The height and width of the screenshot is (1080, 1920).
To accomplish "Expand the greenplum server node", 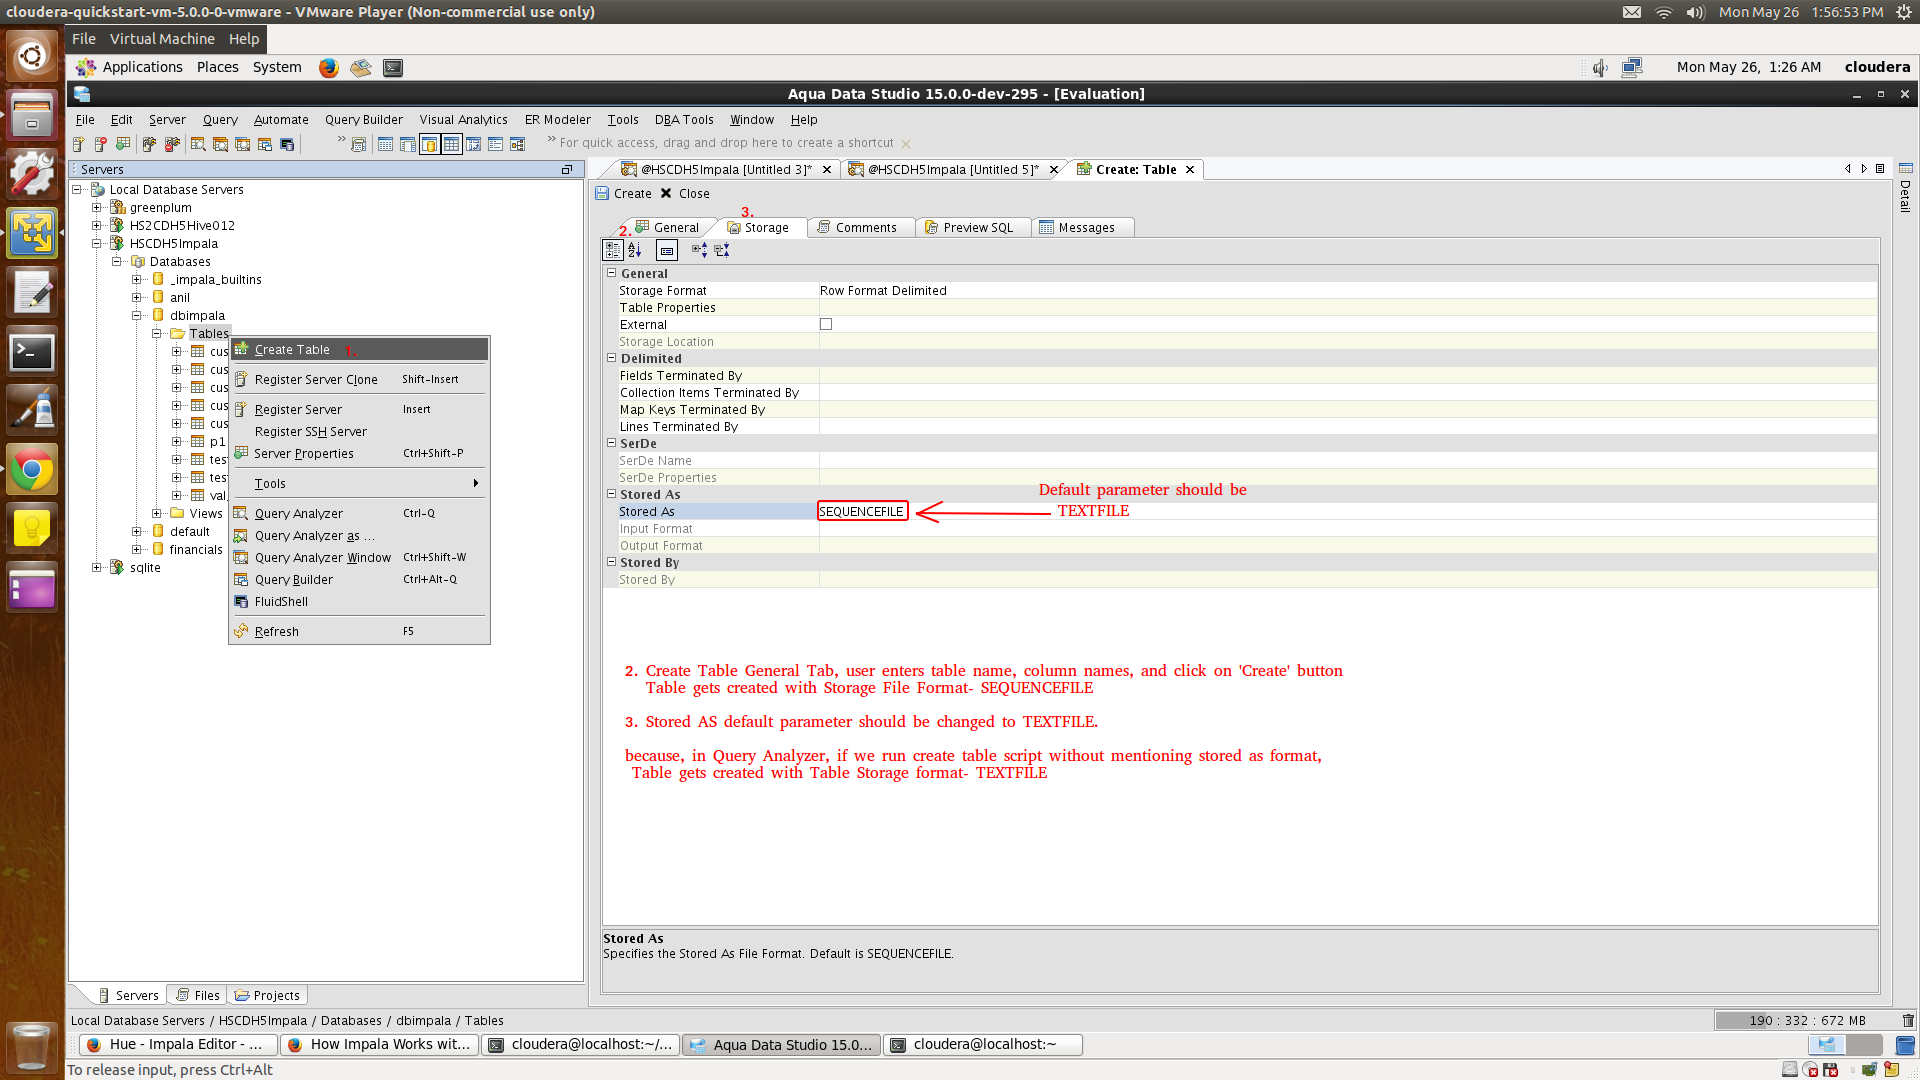I will [97, 207].
